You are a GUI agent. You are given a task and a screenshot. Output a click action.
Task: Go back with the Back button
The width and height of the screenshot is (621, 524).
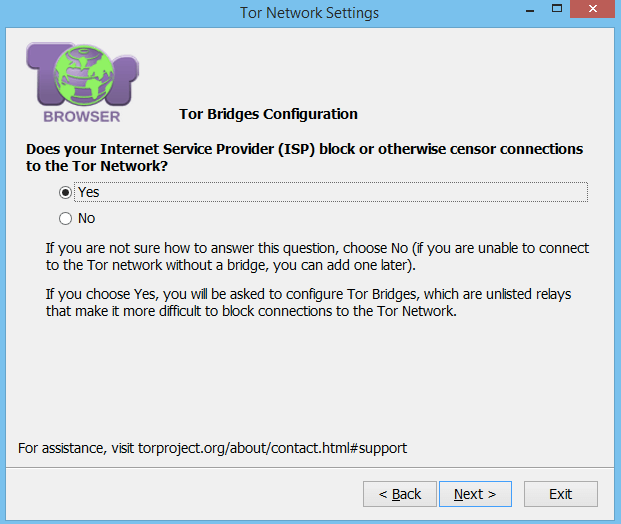pos(400,494)
